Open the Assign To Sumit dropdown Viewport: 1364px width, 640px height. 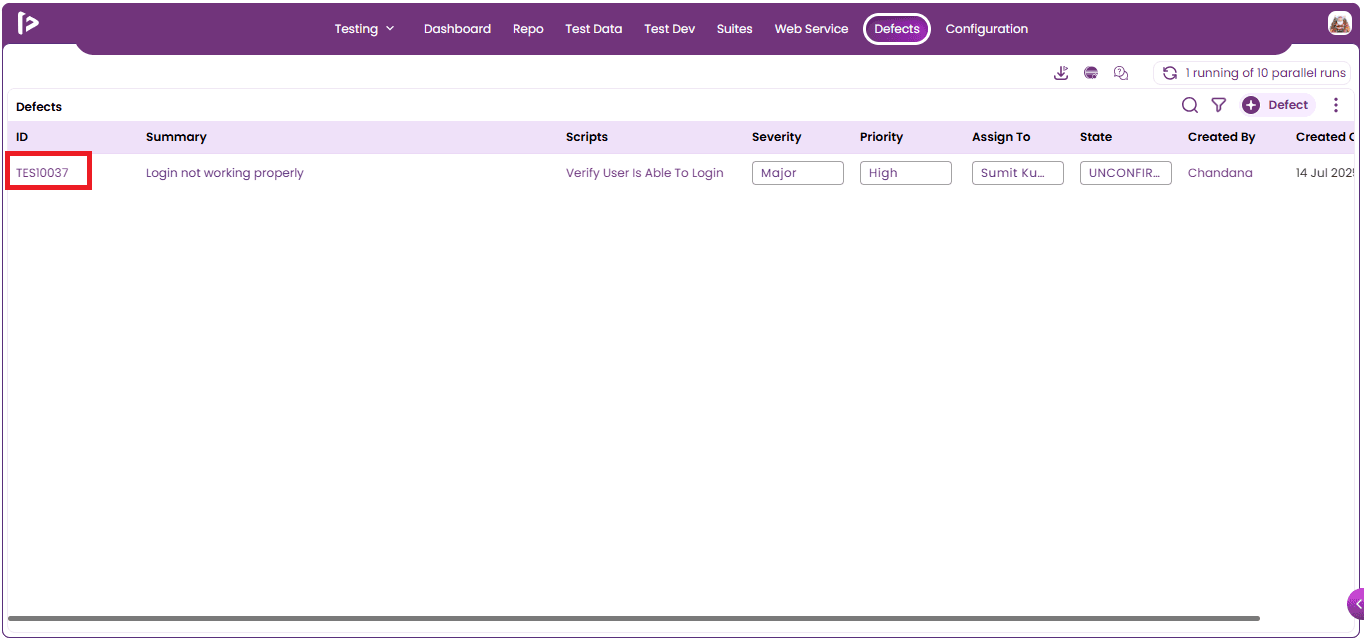click(1018, 173)
